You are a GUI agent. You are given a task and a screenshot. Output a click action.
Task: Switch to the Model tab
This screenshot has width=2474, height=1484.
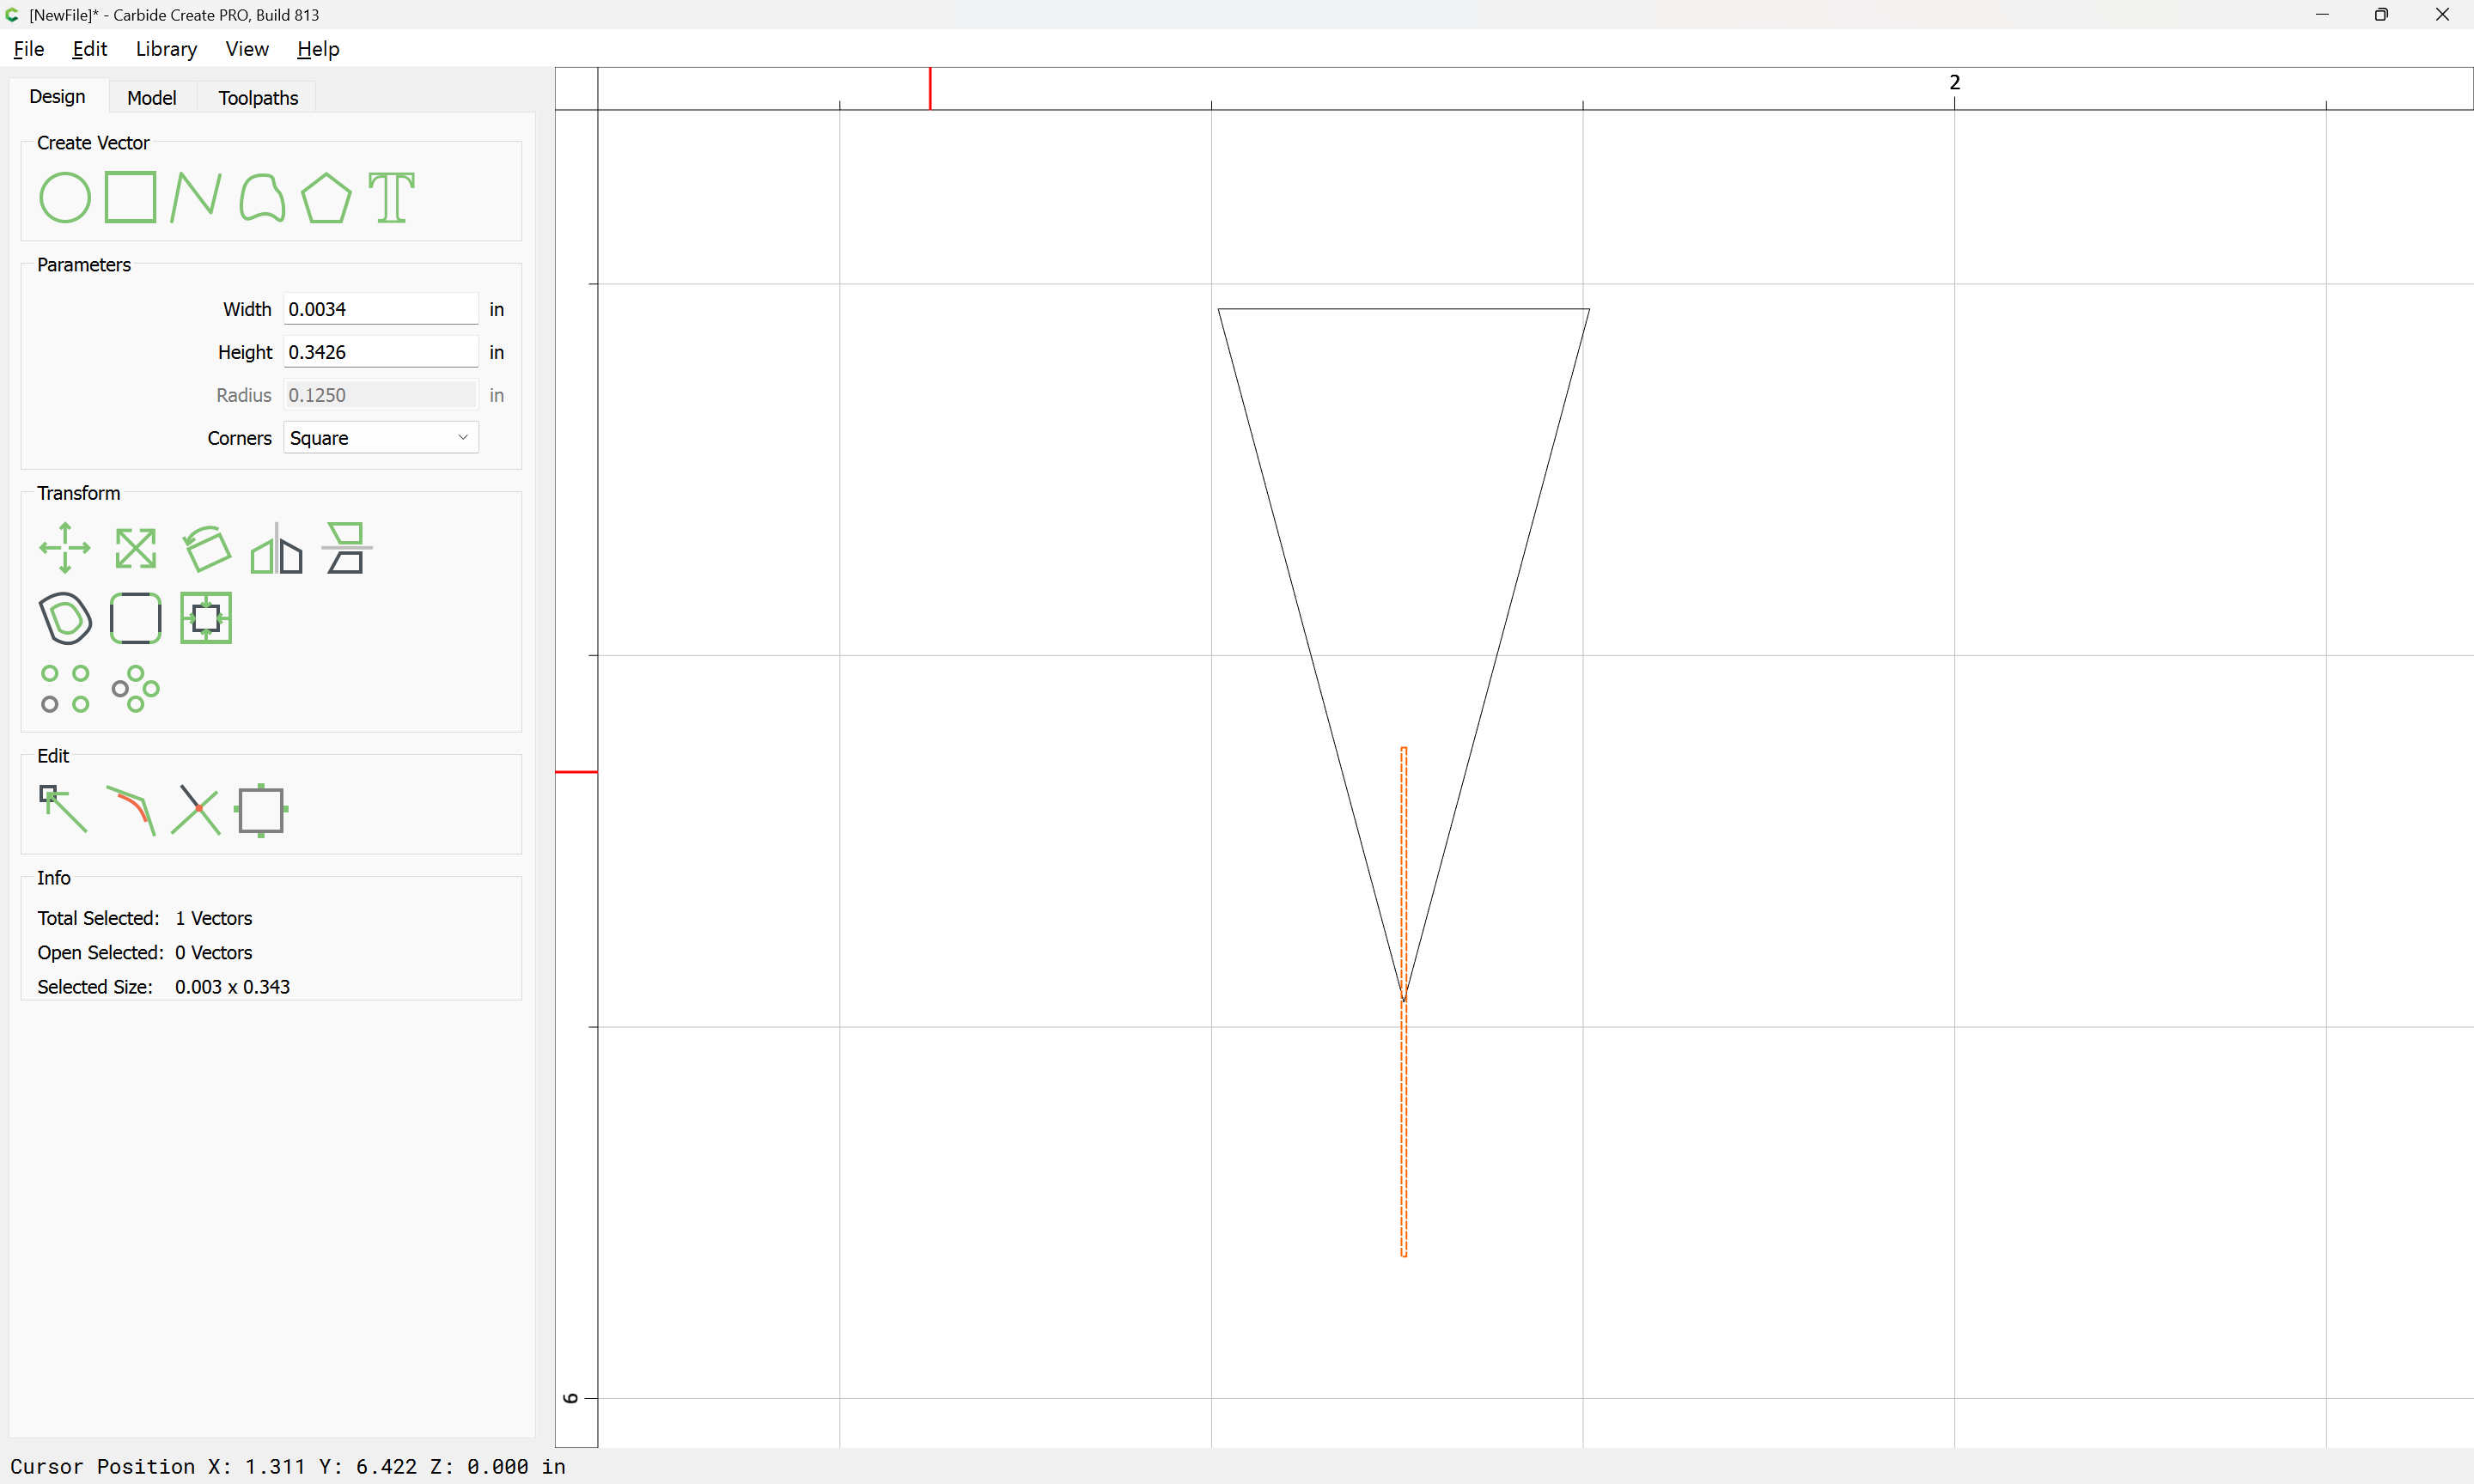click(x=152, y=98)
